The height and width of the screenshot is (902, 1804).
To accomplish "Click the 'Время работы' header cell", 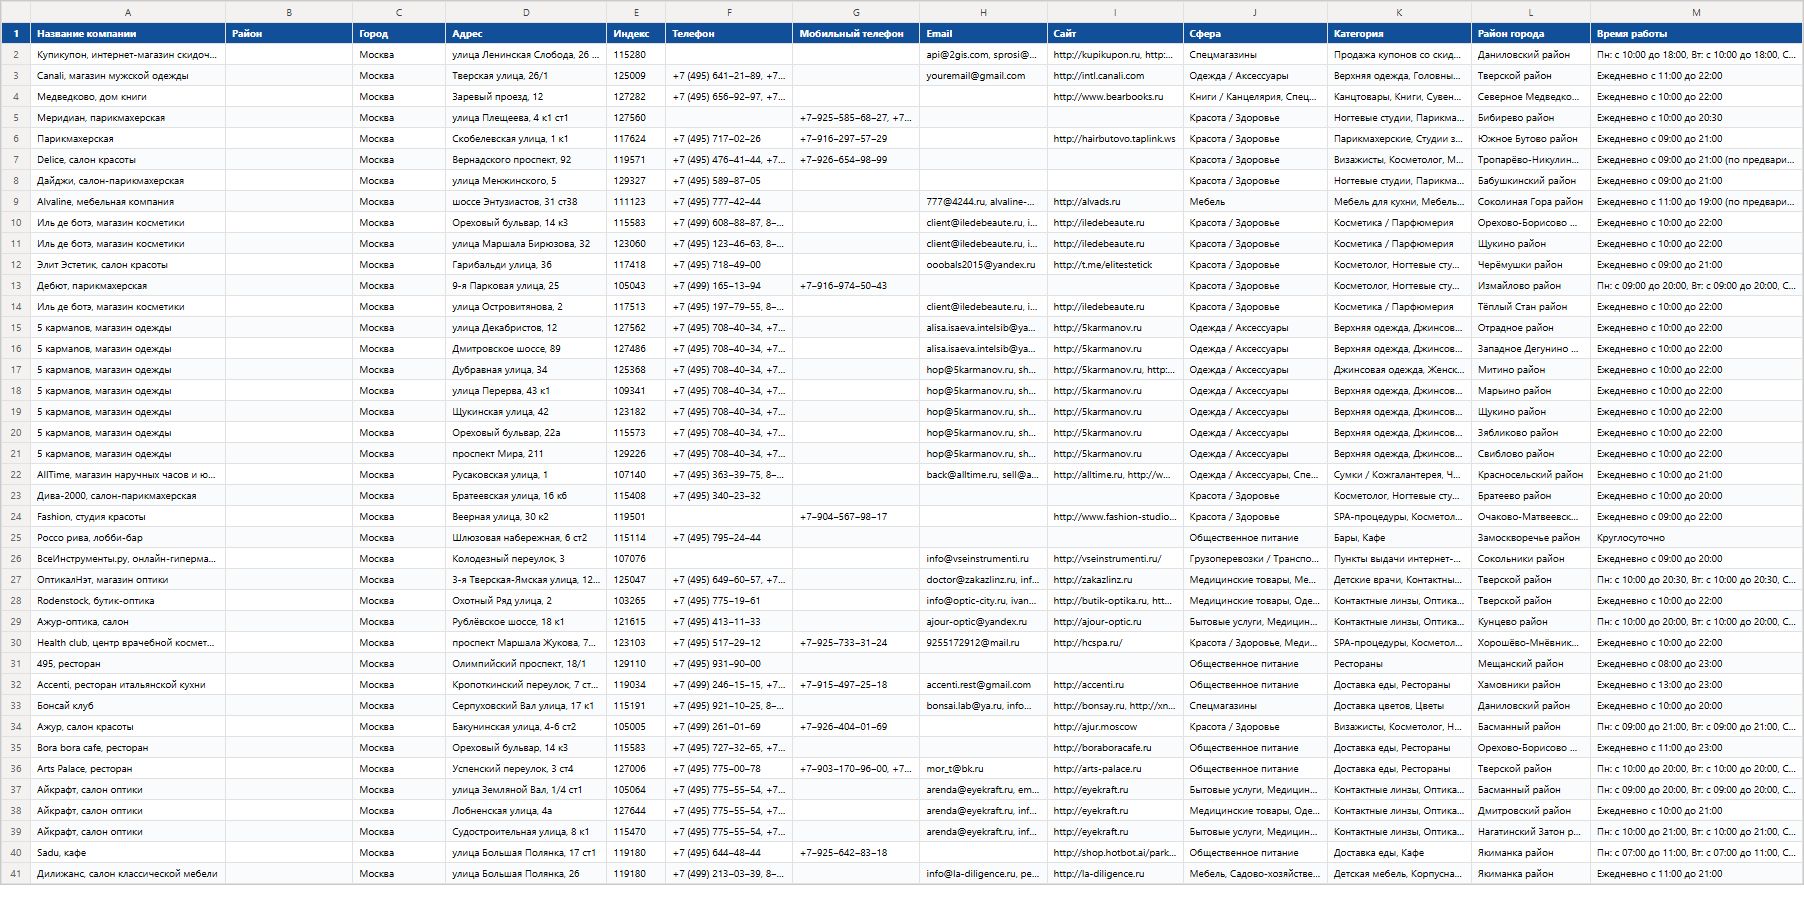I will click(x=1696, y=34).
